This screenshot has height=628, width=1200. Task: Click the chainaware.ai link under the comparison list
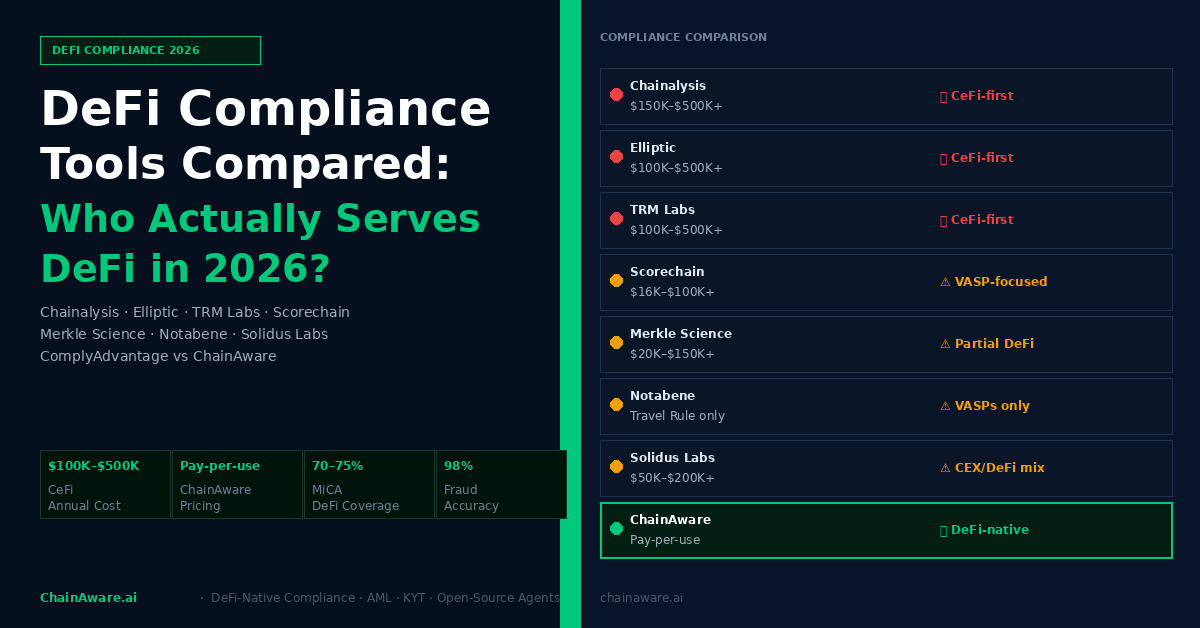pyautogui.click(x=641, y=598)
